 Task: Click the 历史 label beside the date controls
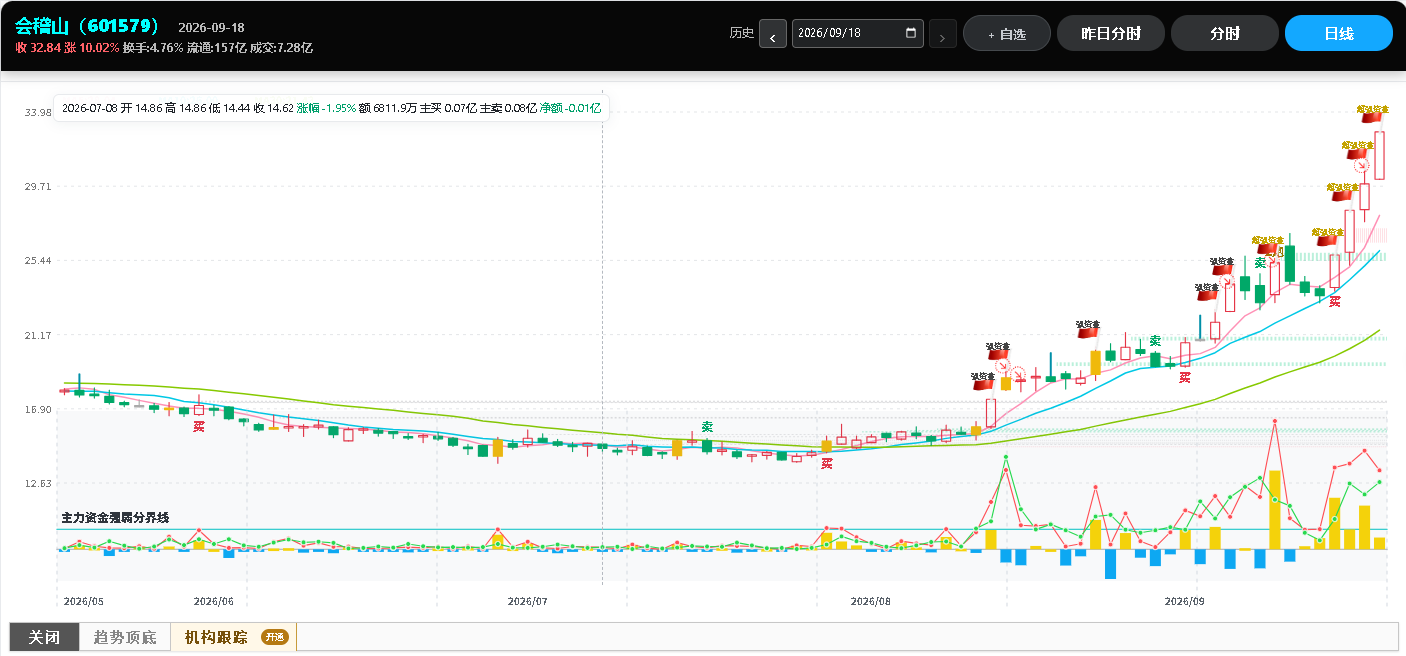pyautogui.click(x=742, y=33)
